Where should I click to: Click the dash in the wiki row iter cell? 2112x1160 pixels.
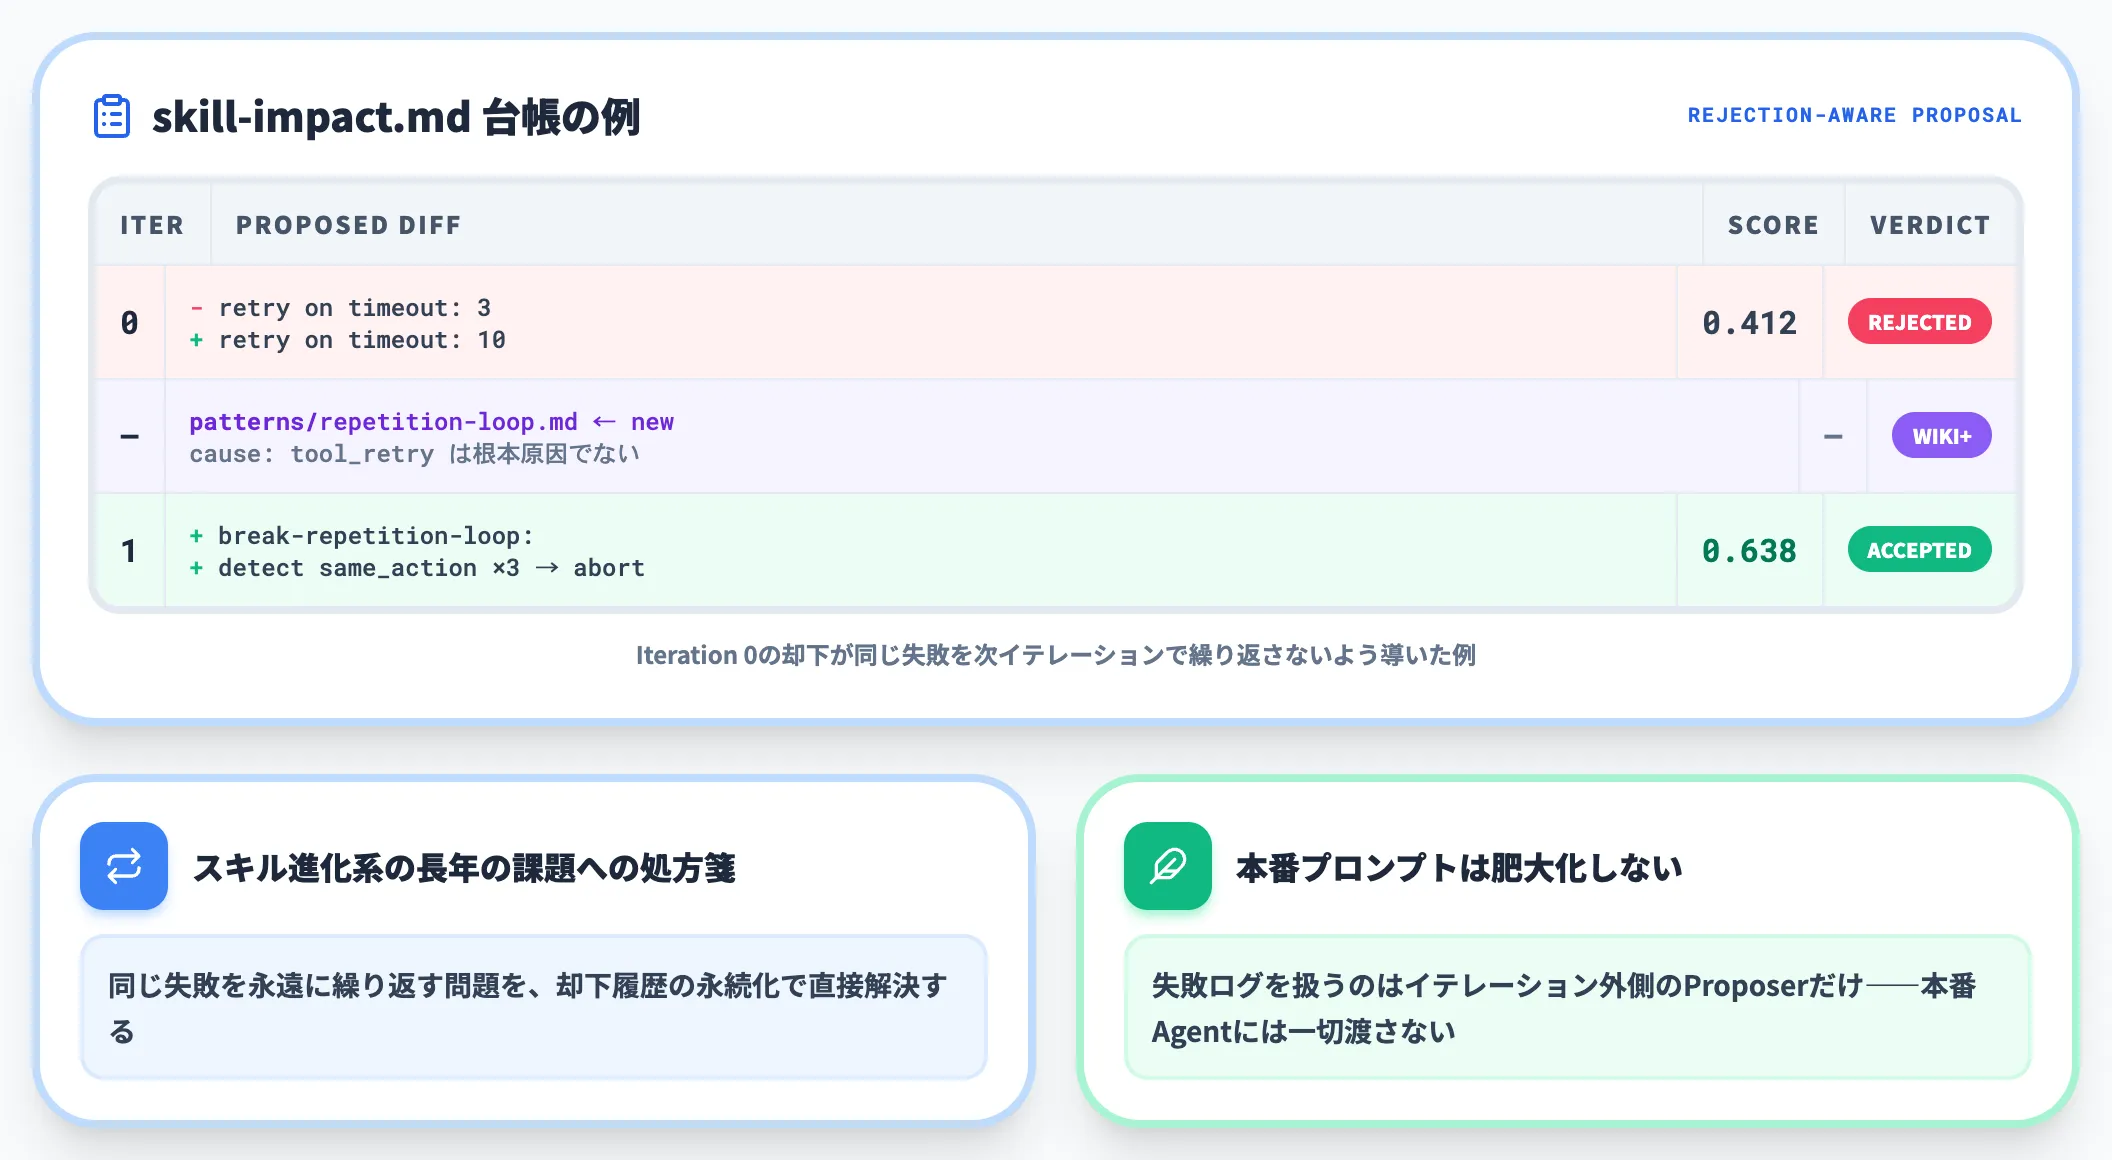pyautogui.click(x=130, y=436)
